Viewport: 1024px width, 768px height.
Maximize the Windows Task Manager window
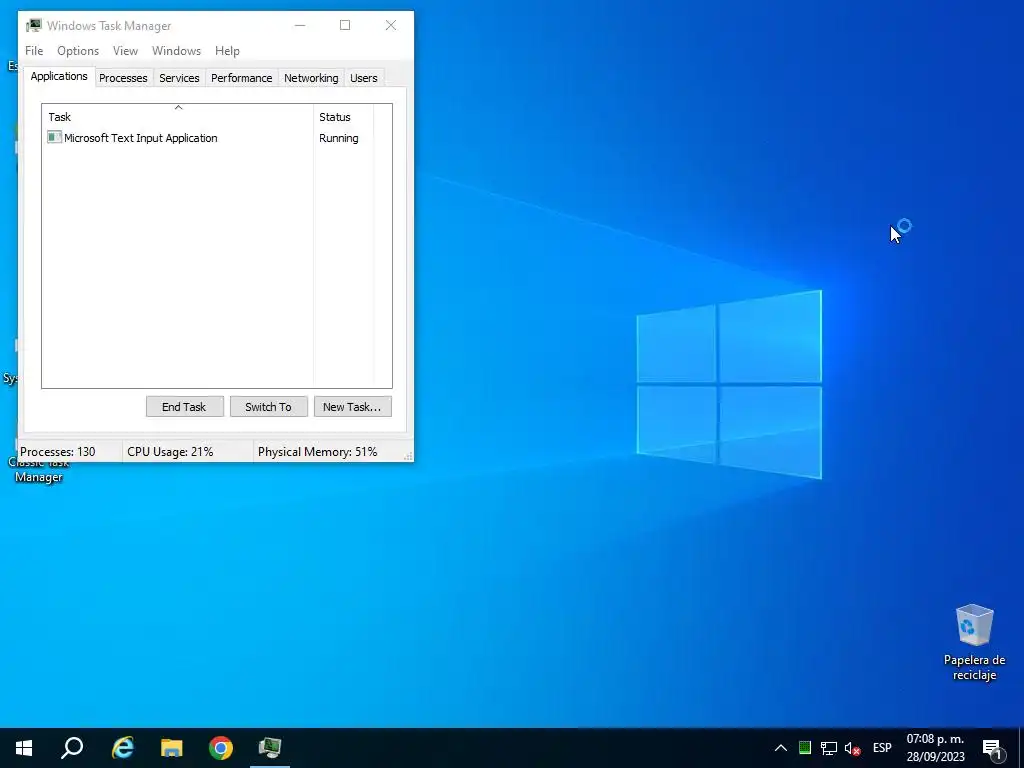[x=345, y=25]
